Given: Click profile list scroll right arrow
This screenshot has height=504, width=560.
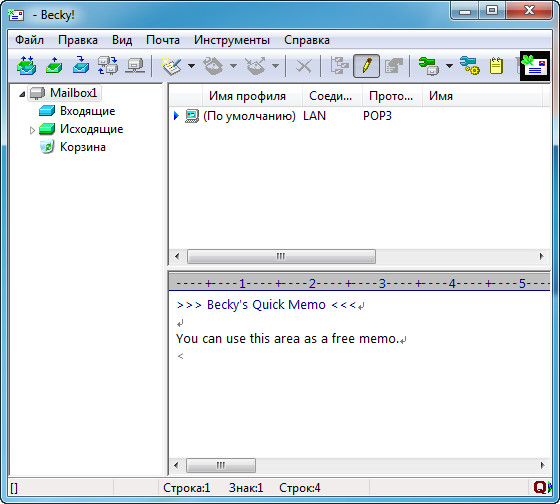Looking at the screenshot, I should [x=541, y=256].
